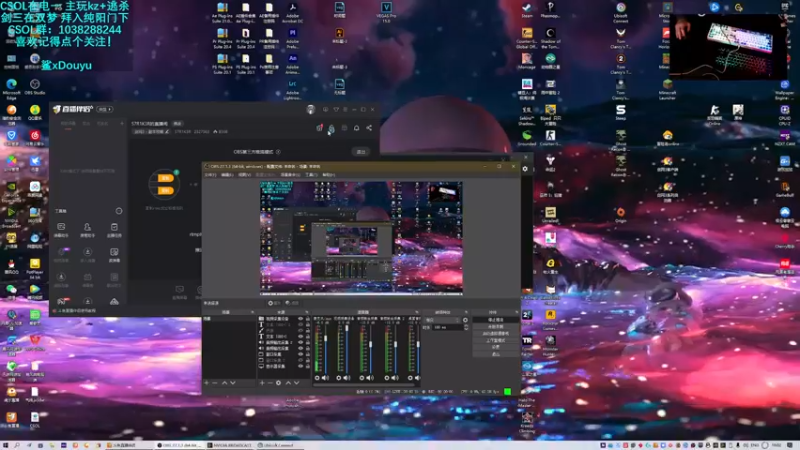Pop out the 混音器 dock via header icon

[x=417, y=312]
